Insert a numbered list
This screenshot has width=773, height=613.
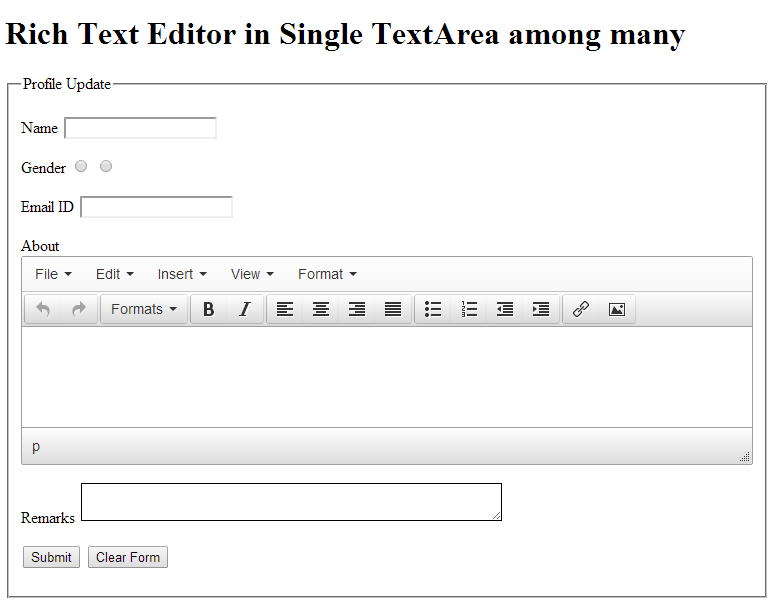469,309
